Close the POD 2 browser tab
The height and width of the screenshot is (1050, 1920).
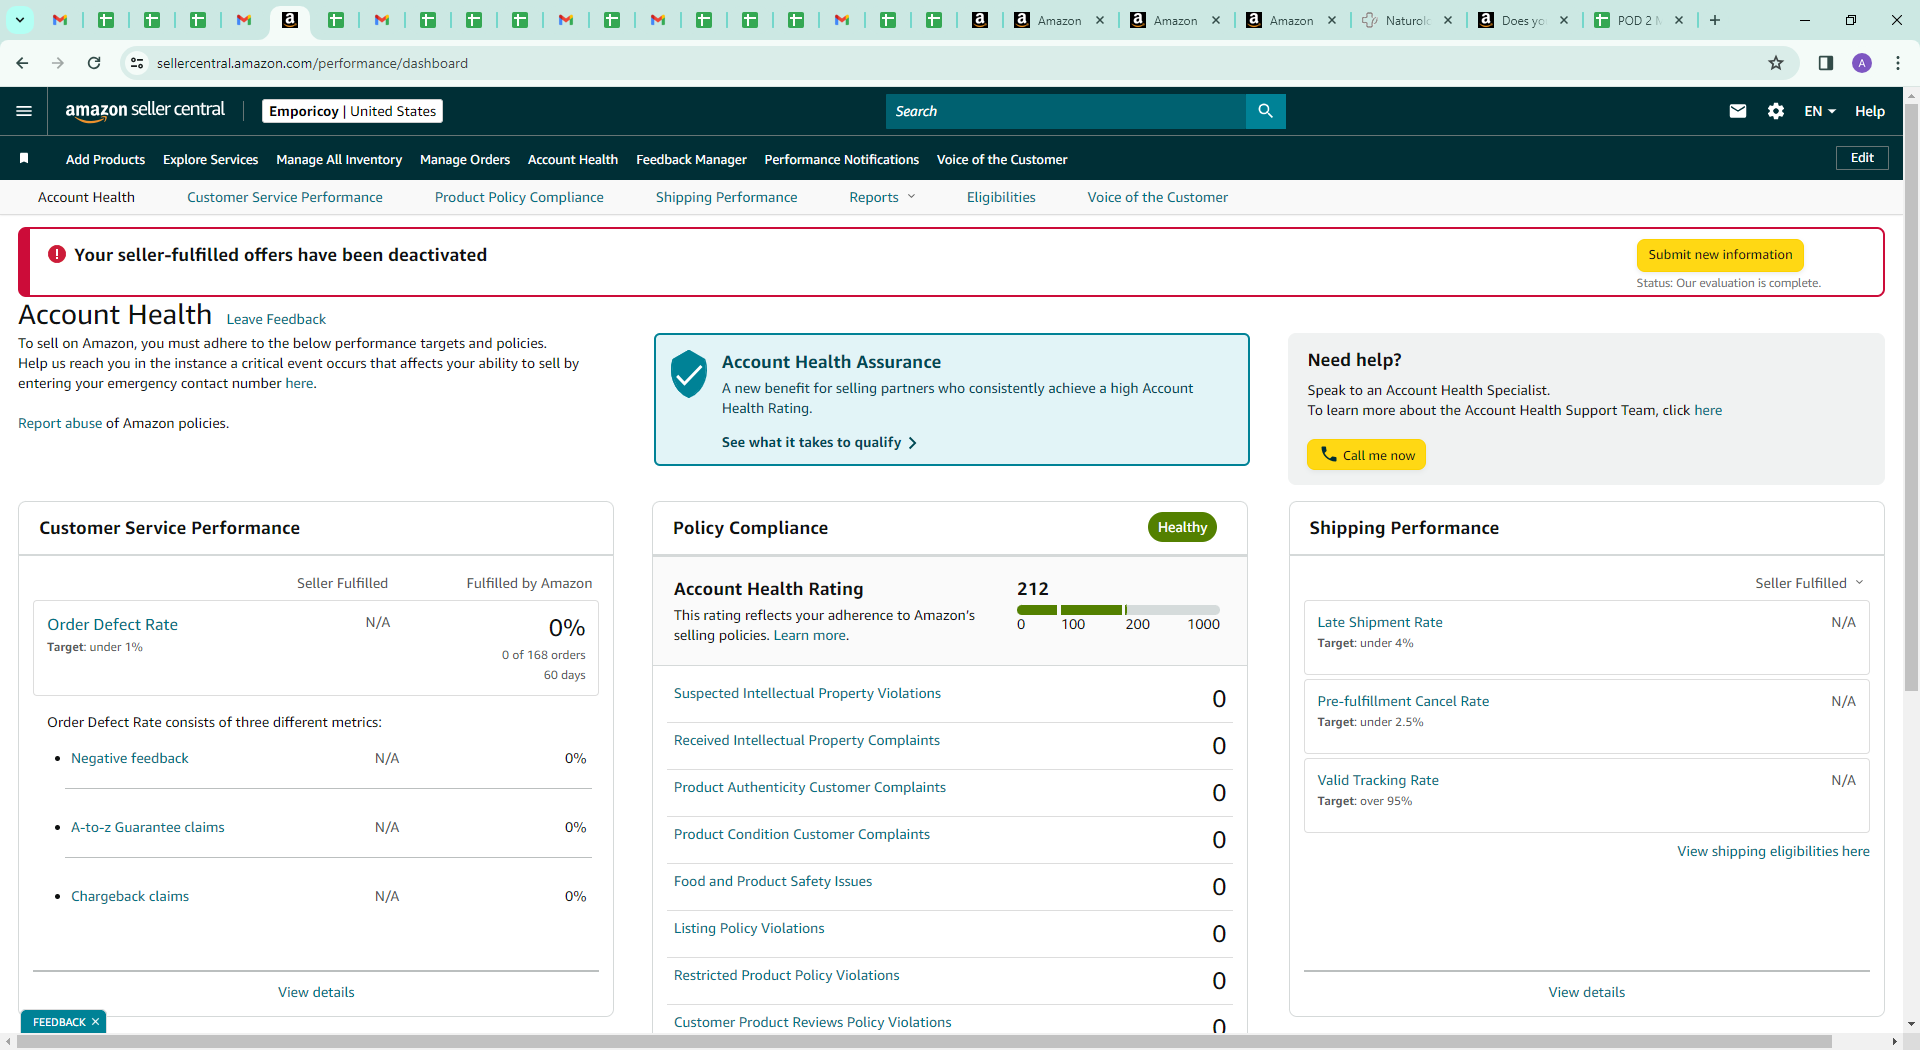click(1679, 20)
